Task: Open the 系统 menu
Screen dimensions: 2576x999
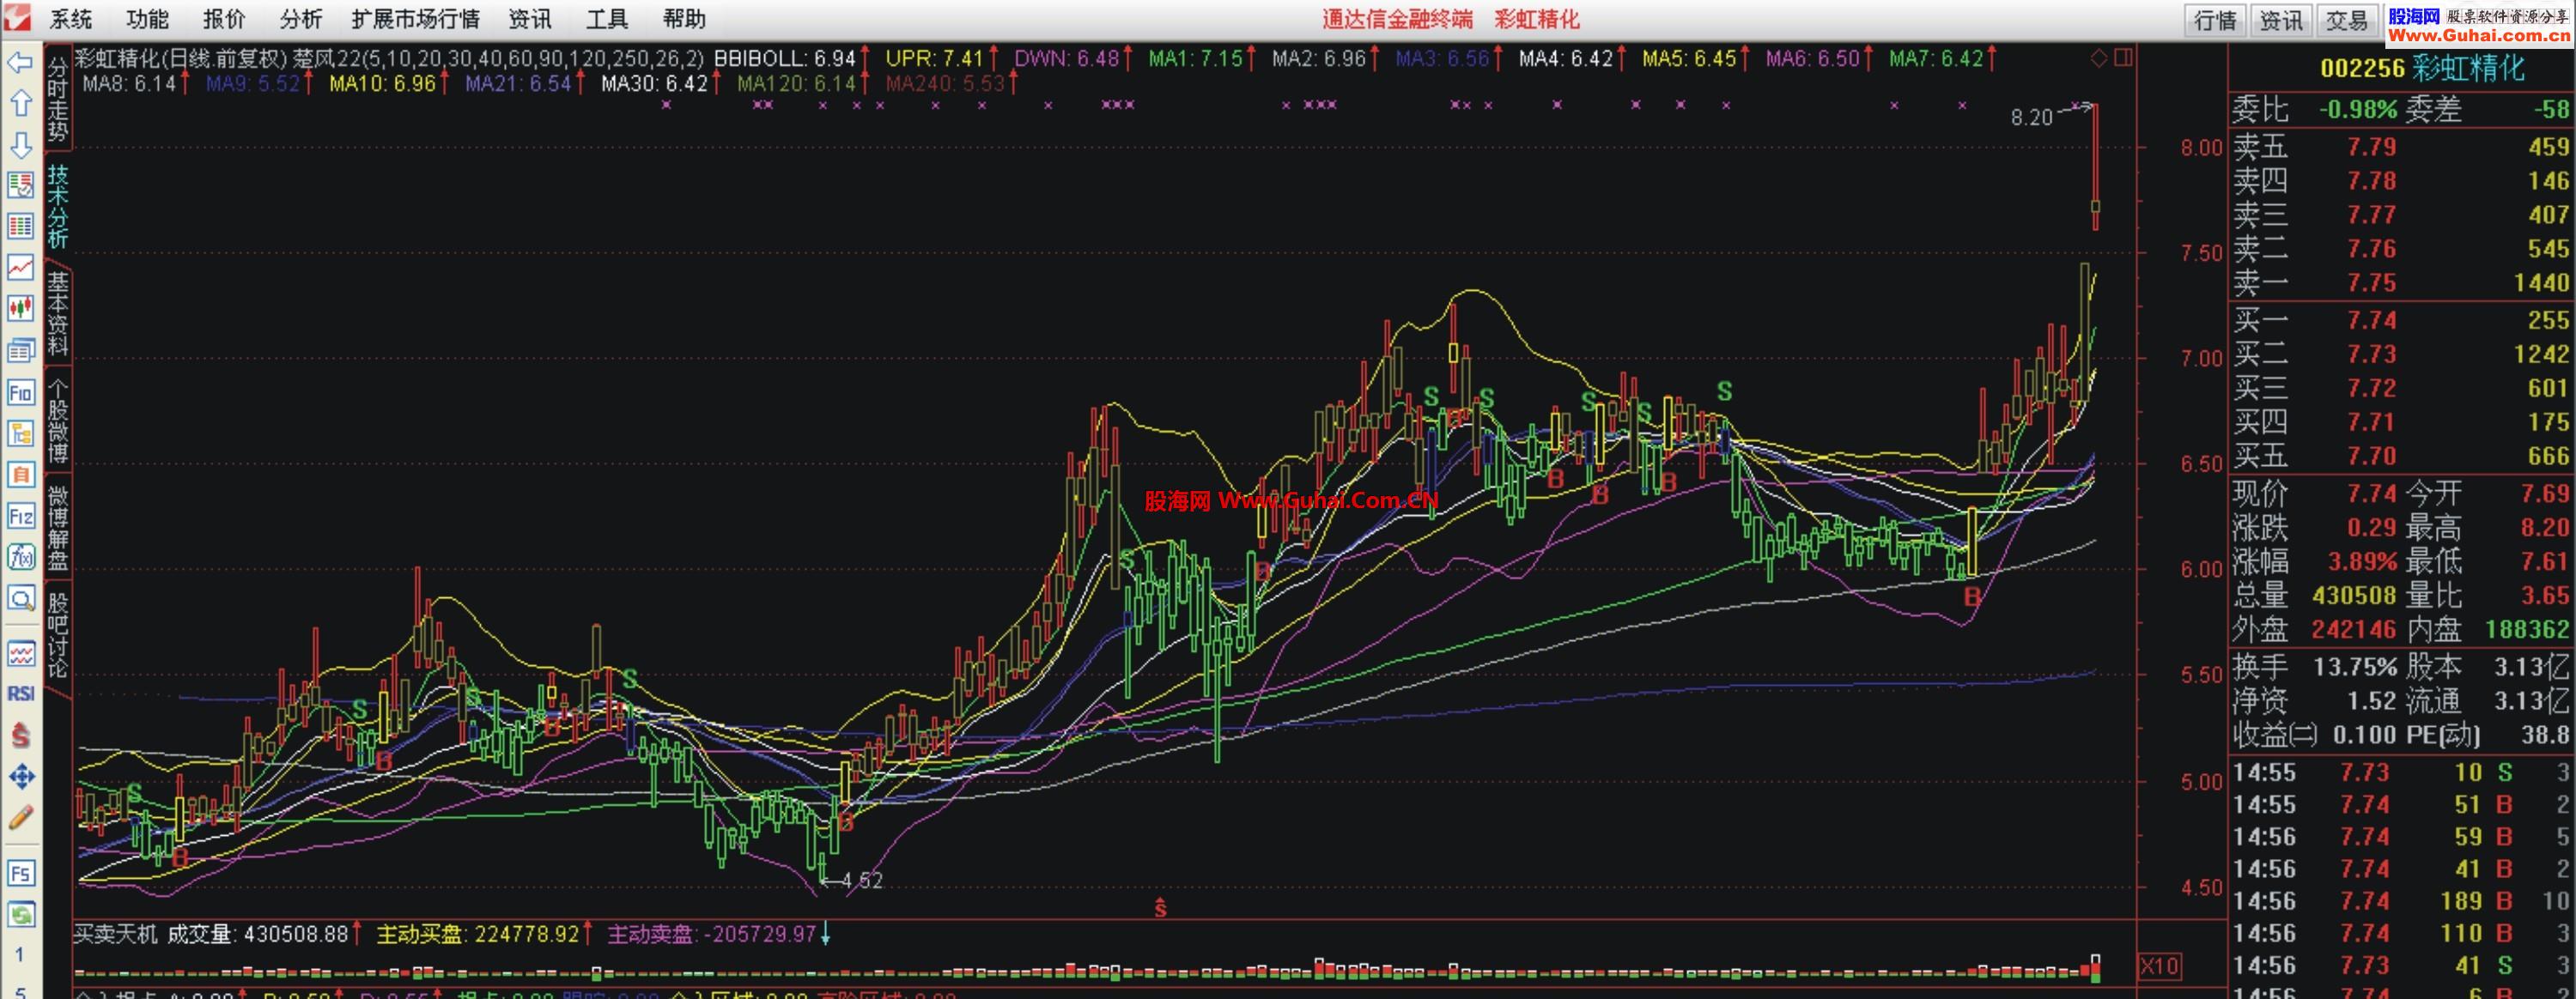Action: (71, 19)
